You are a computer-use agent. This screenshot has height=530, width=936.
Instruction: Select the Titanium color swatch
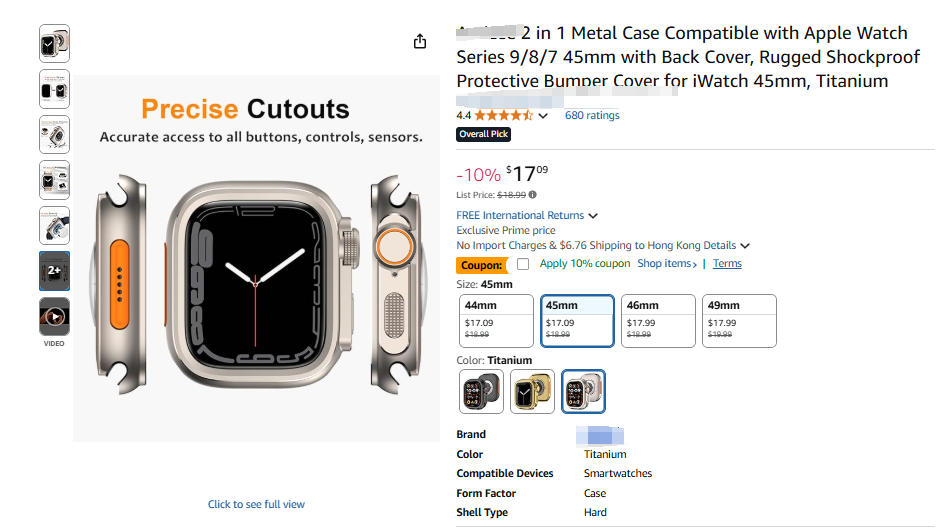coord(583,391)
